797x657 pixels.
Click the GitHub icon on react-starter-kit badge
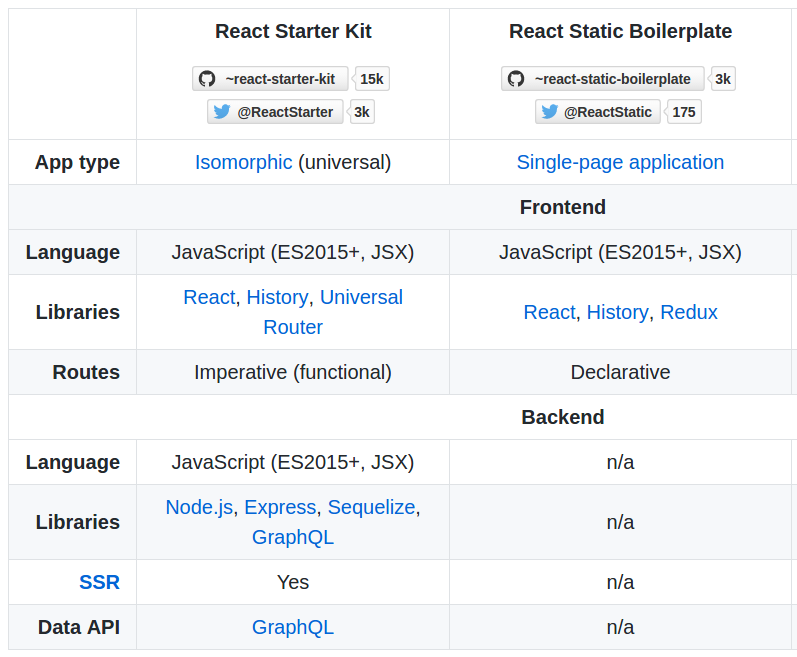pos(207,79)
